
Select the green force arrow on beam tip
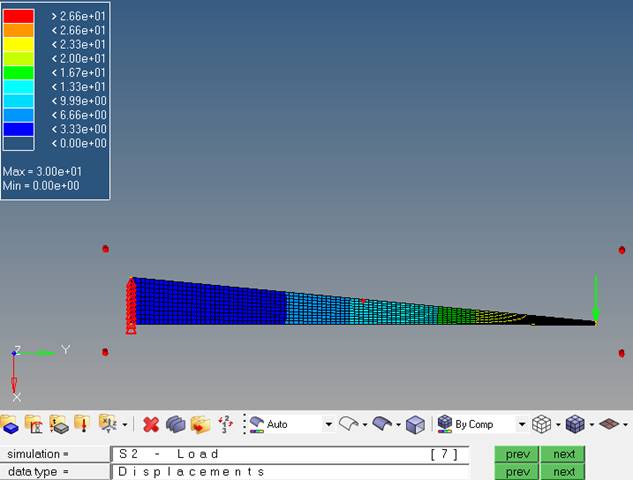pyautogui.click(x=595, y=297)
